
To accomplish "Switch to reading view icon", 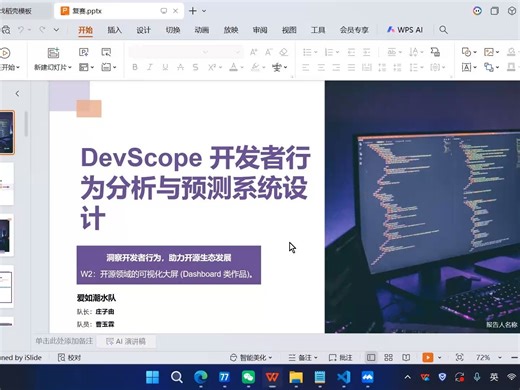I will pyautogui.click(x=406, y=358).
